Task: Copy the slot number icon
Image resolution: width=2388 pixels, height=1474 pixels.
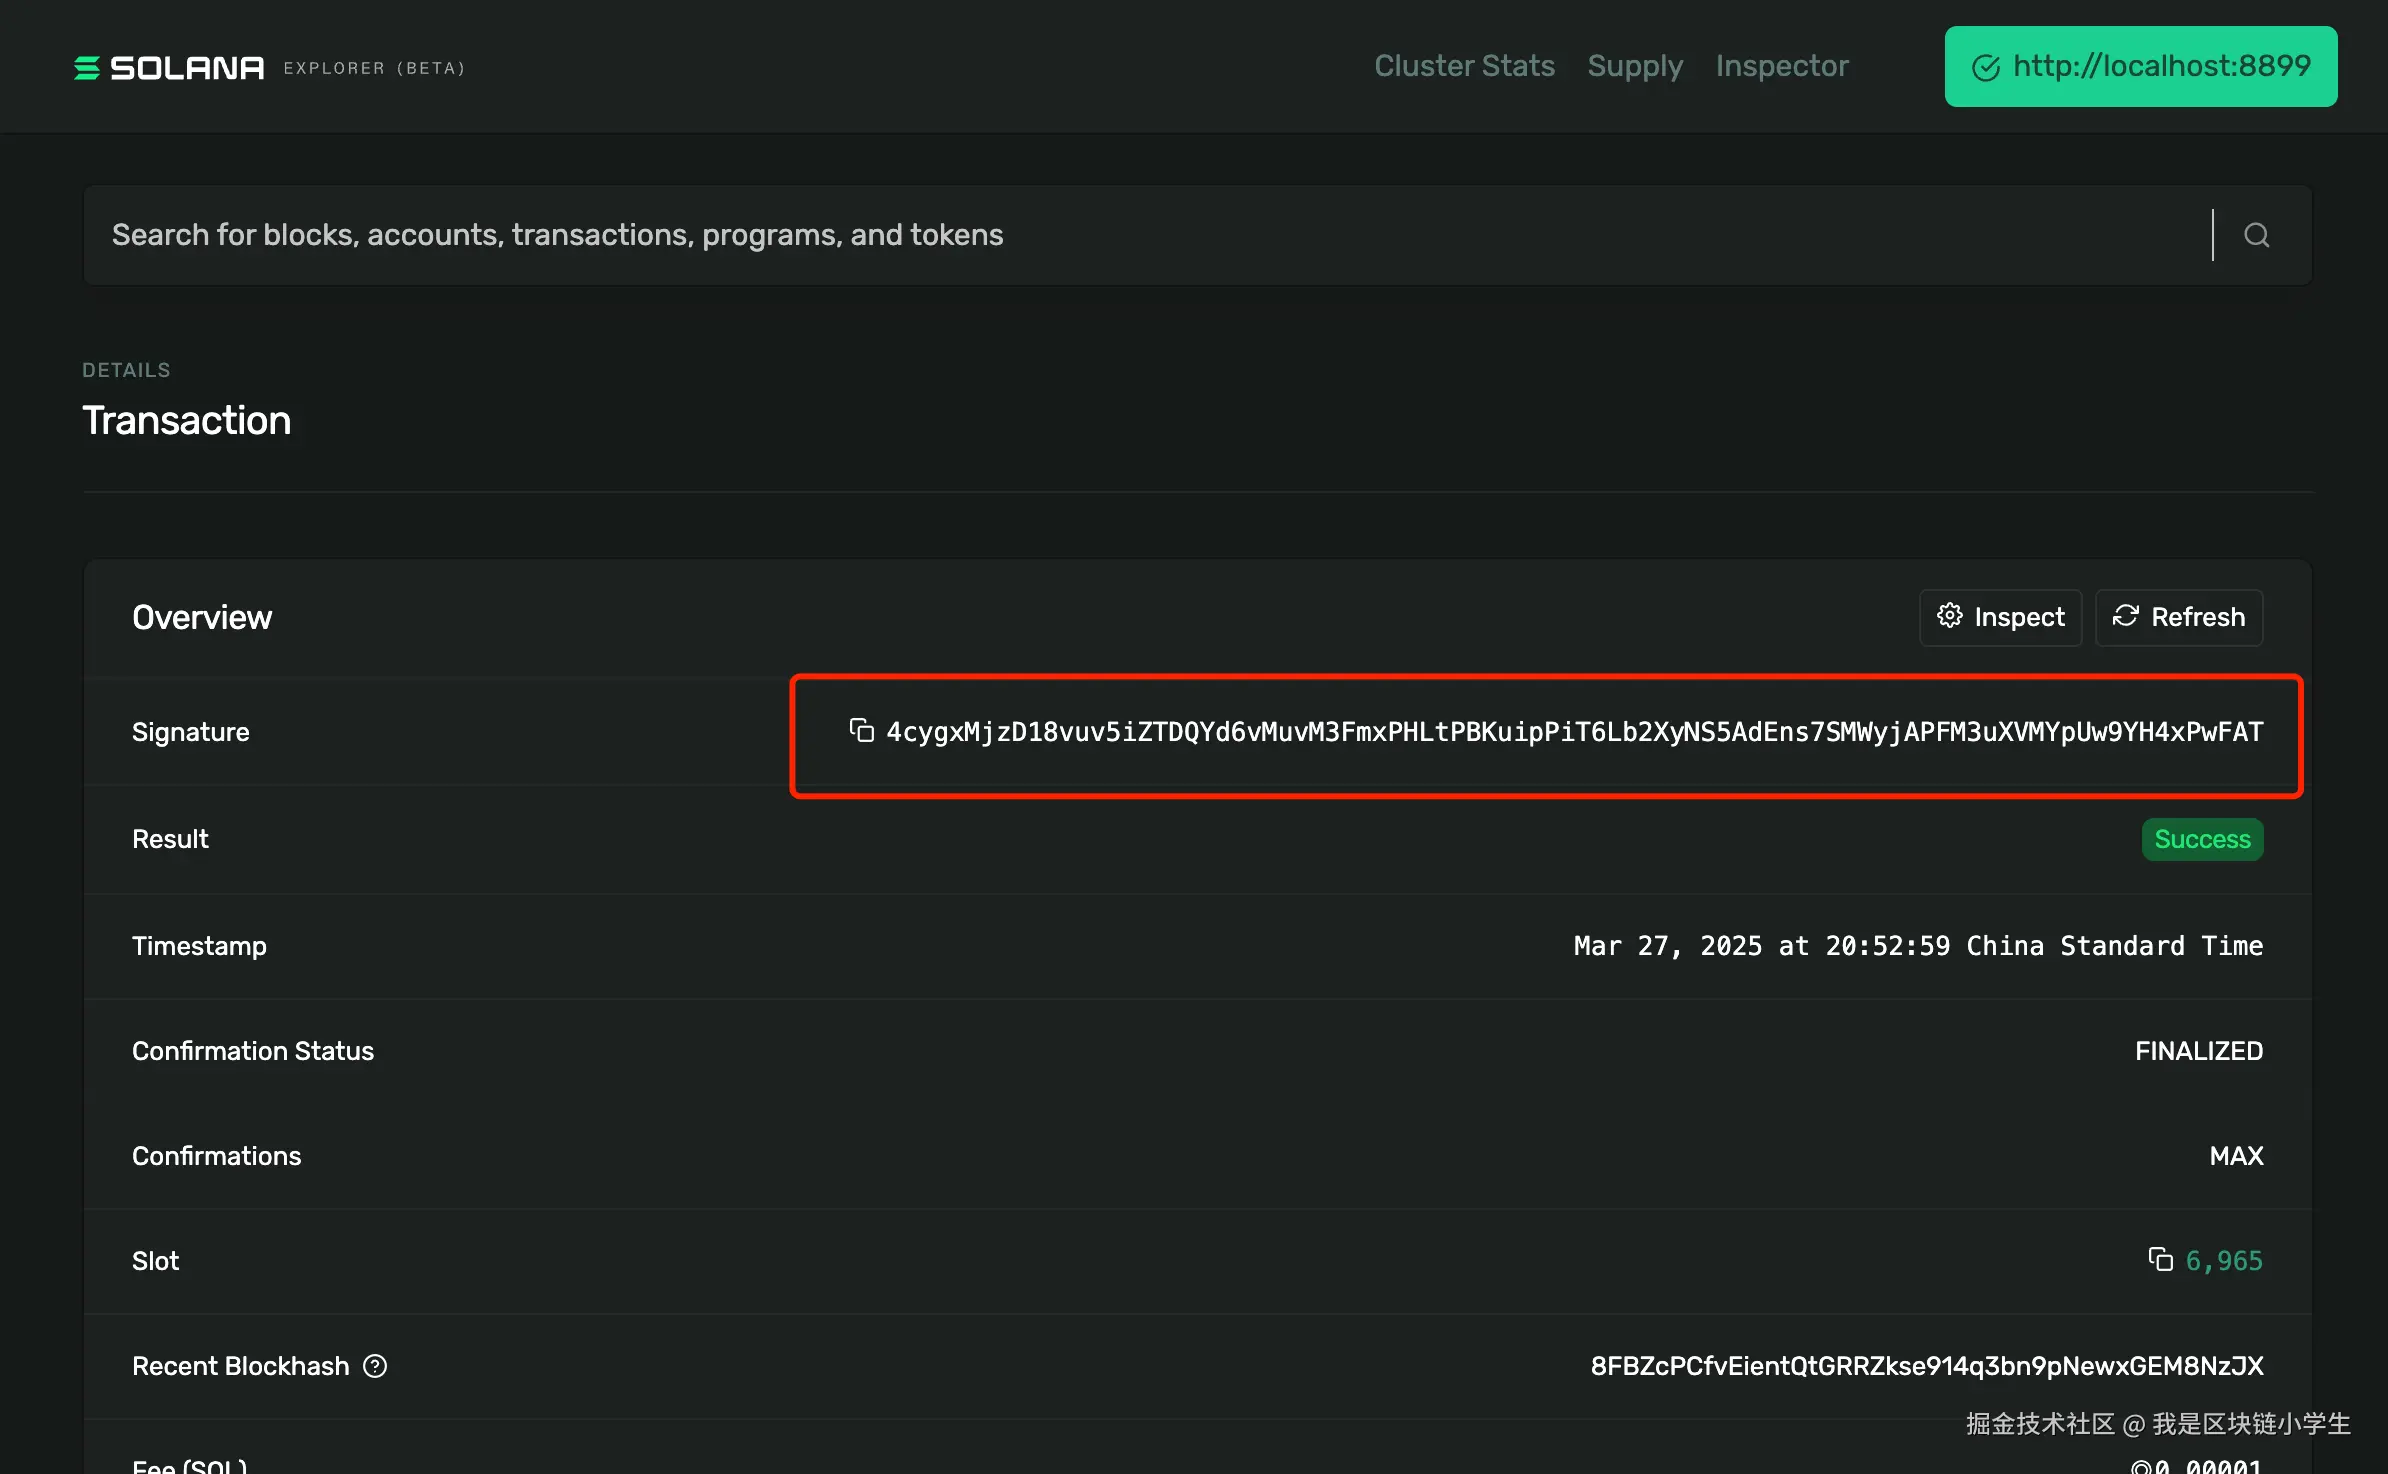Action: tap(2160, 1259)
